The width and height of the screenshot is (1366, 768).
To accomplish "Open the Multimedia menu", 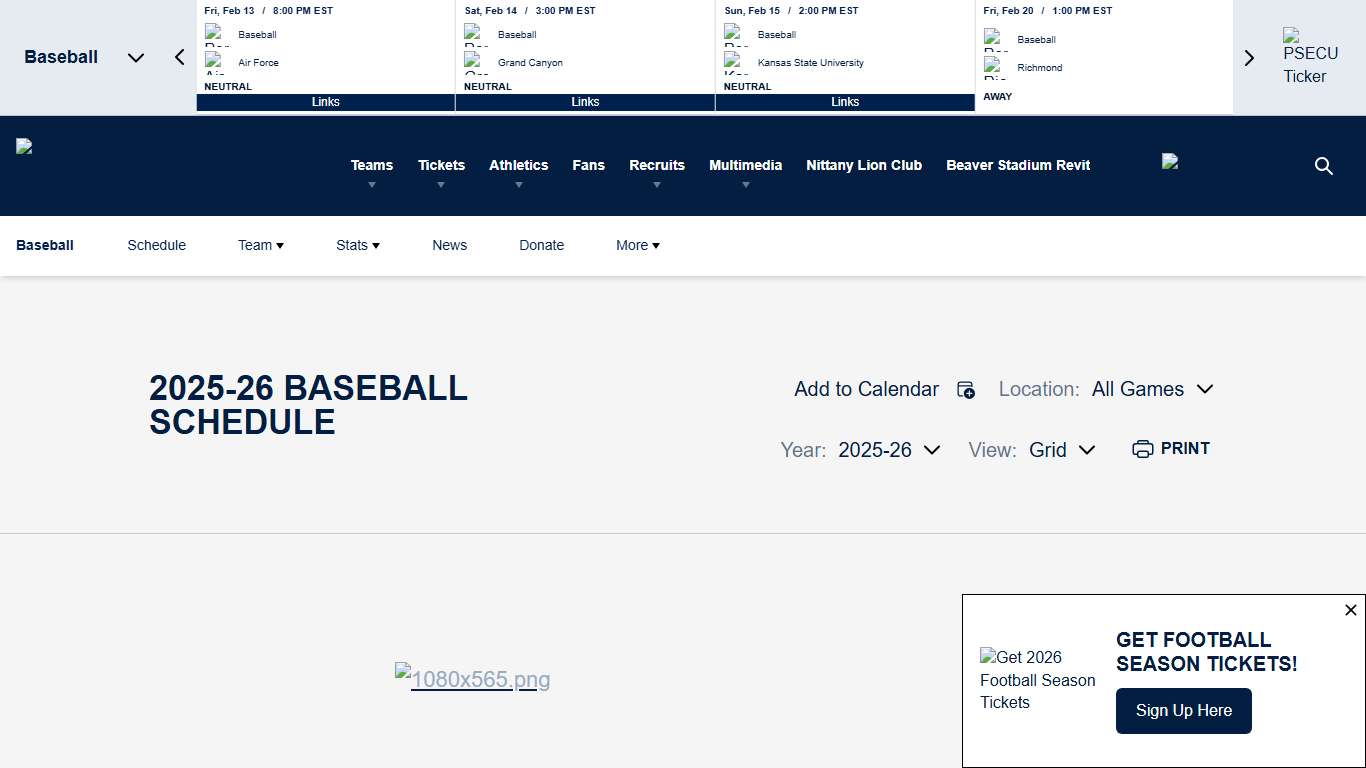I will (x=745, y=165).
